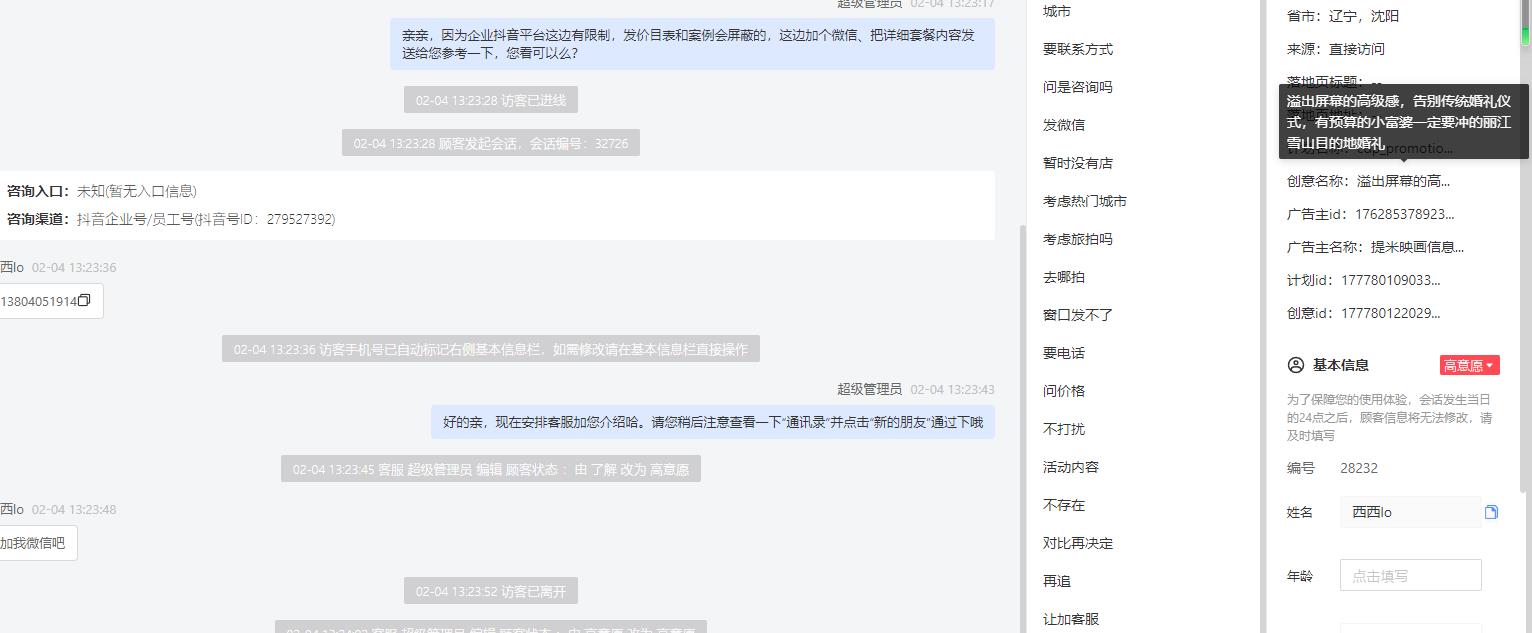Click the 广告主id value
The image size is (1532, 633).
1405,214
